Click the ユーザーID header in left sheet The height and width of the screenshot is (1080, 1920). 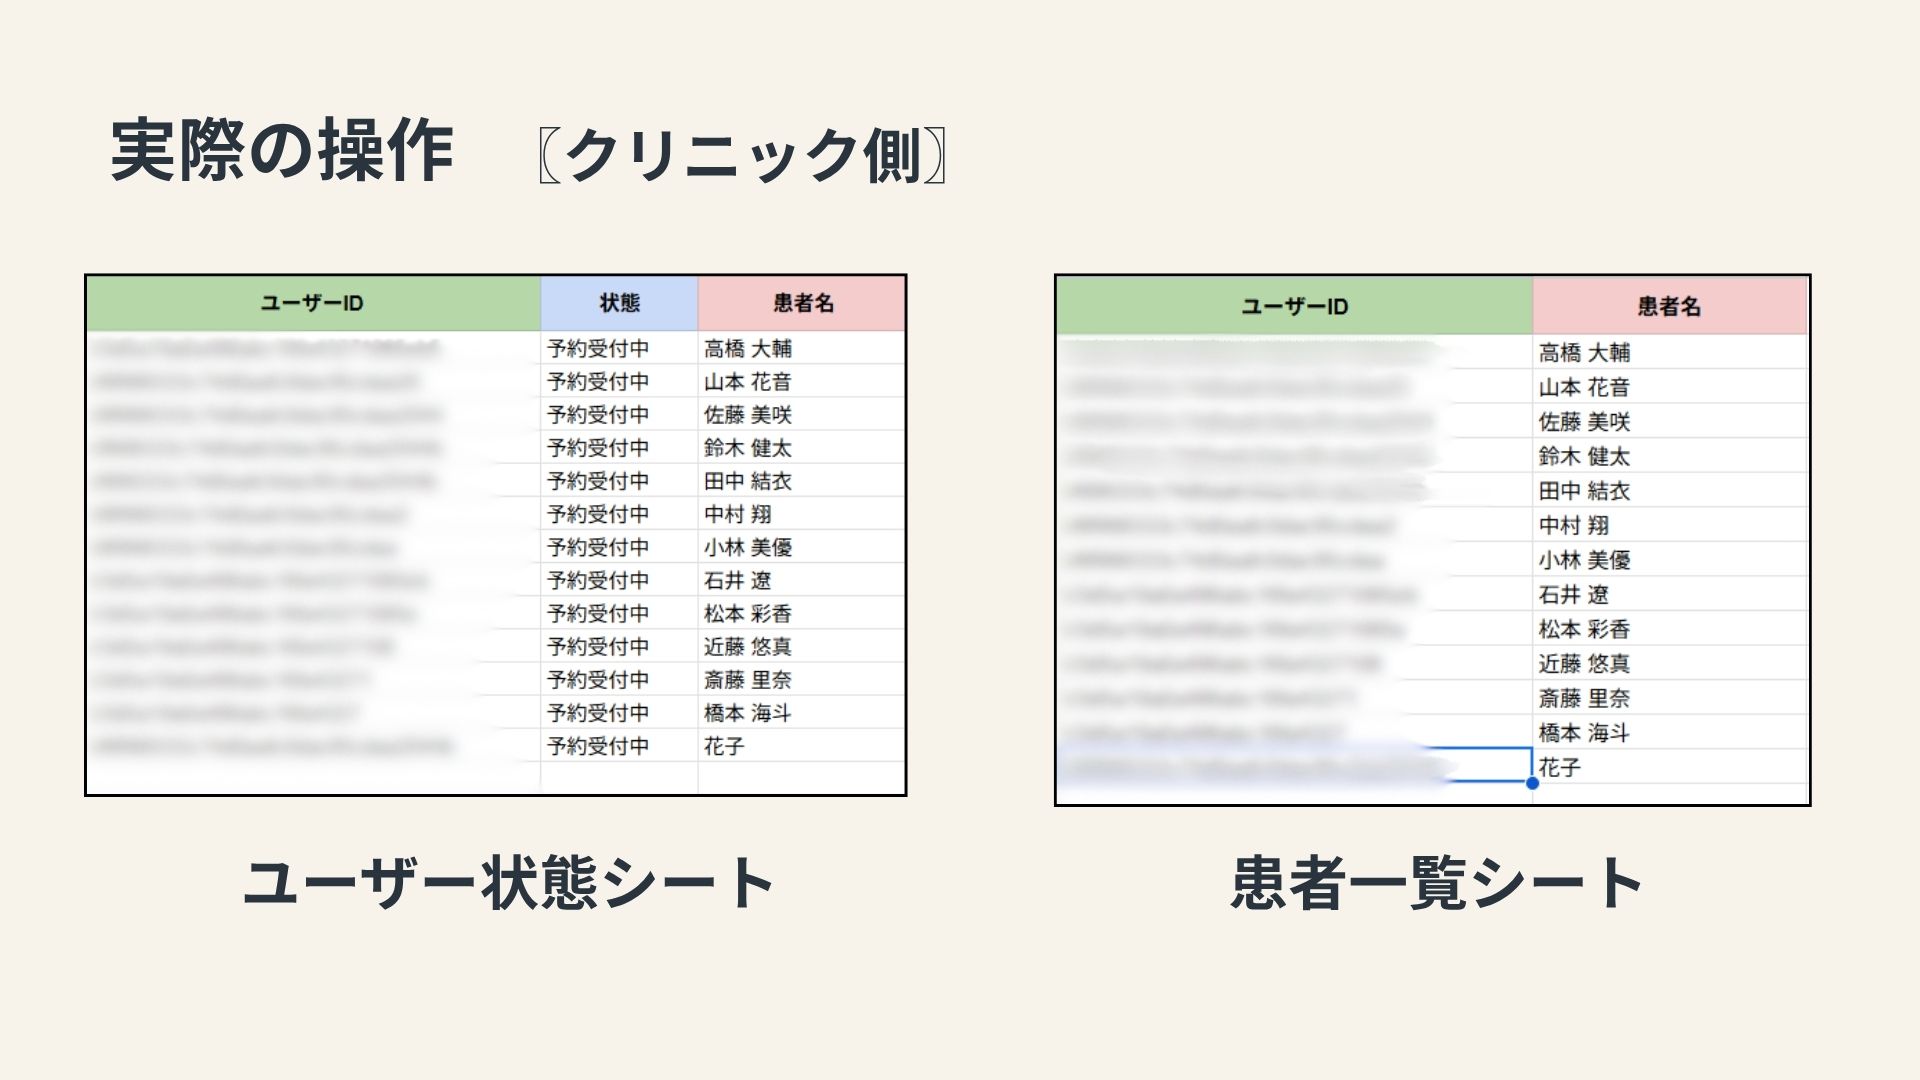click(312, 303)
